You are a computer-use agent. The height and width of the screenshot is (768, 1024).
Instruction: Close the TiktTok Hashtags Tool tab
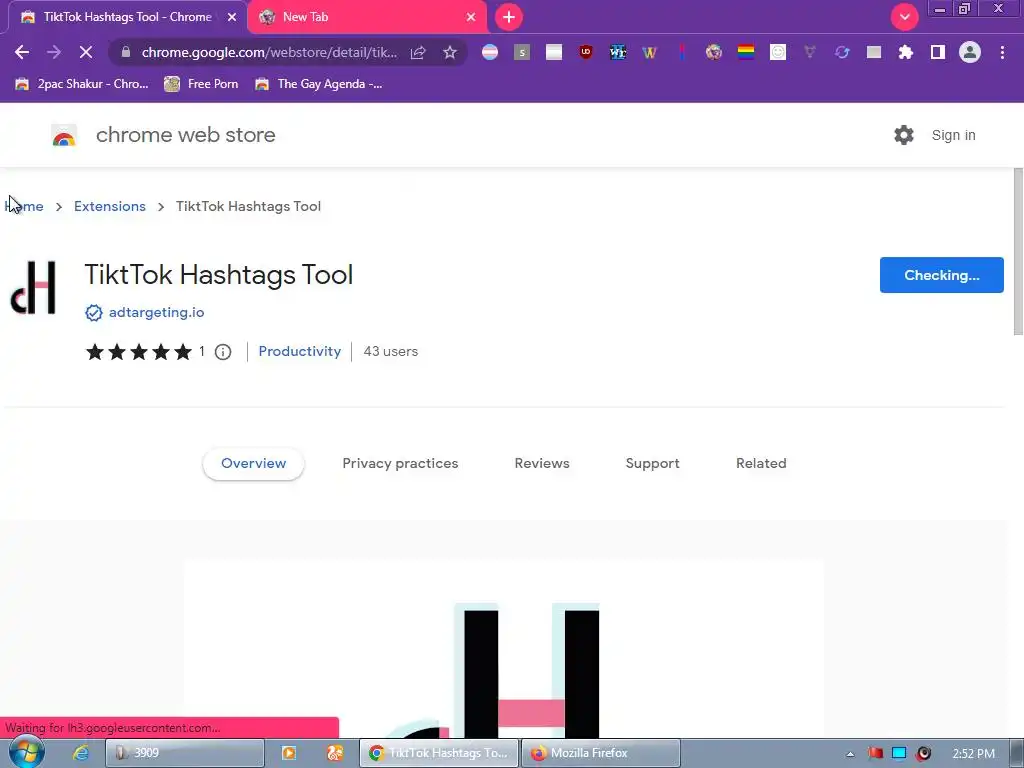pyautogui.click(x=232, y=17)
